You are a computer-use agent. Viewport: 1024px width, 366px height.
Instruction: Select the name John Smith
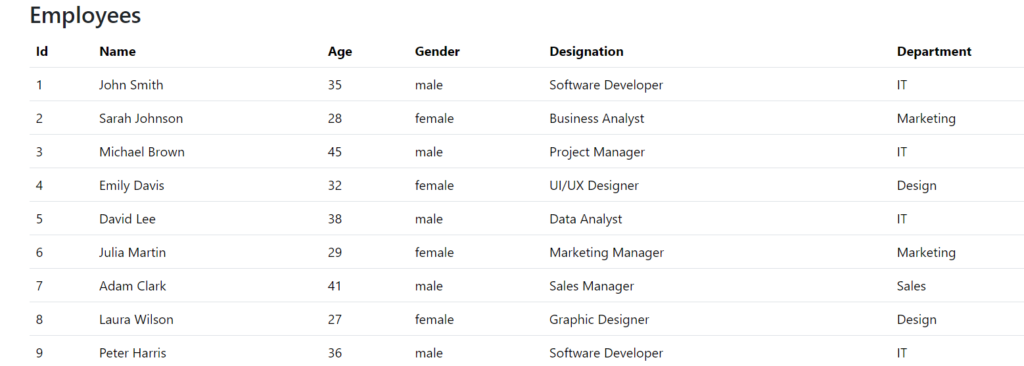(131, 85)
